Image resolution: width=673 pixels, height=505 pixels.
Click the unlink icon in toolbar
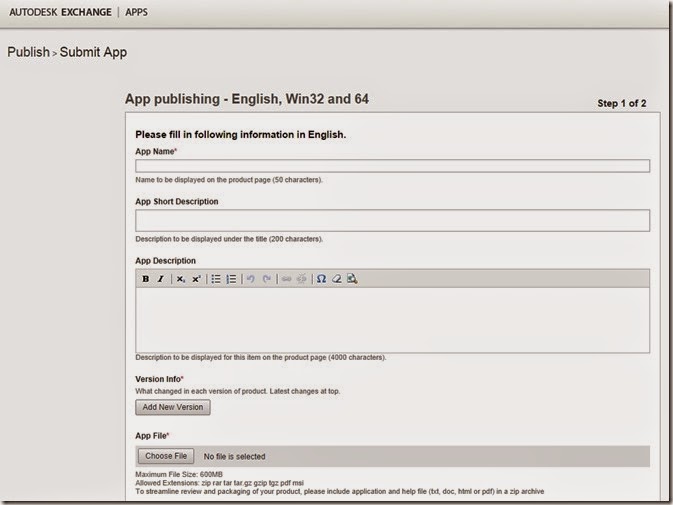tap(301, 279)
